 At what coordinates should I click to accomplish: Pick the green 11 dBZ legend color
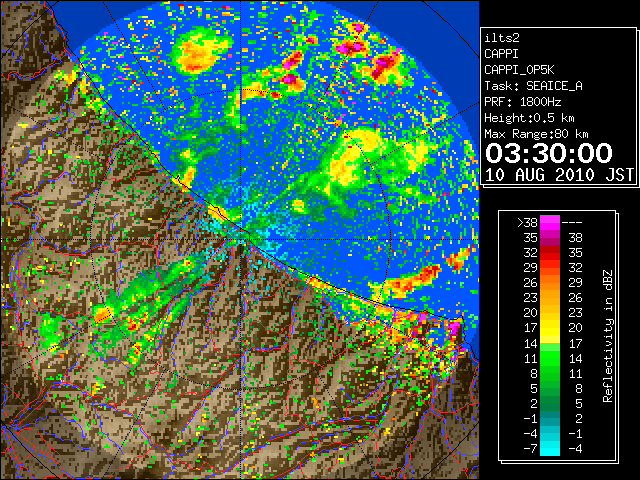click(x=550, y=358)
